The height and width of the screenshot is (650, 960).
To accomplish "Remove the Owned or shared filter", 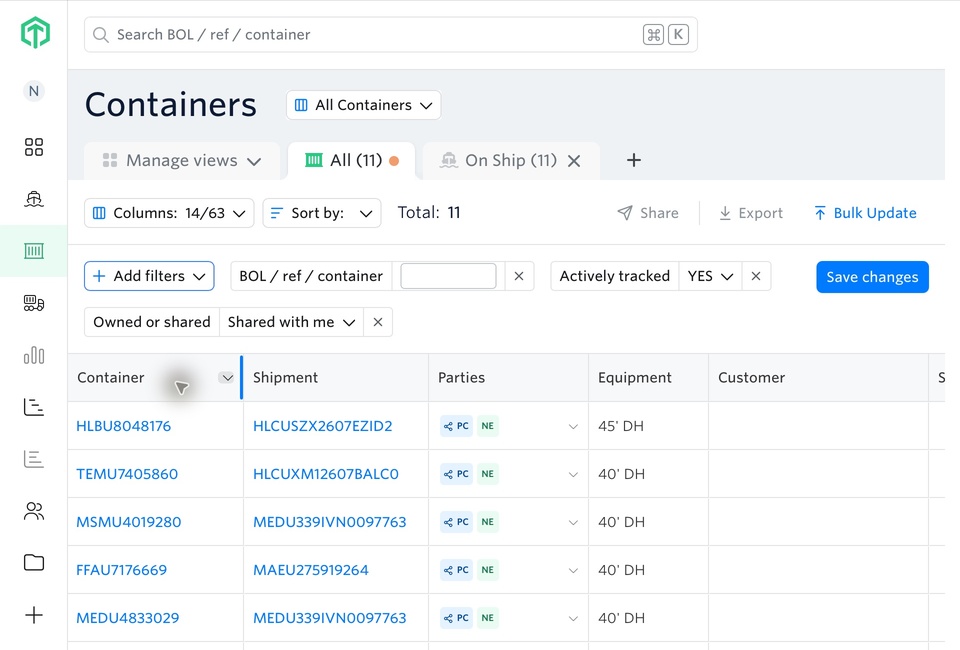I will pos(378,322).
